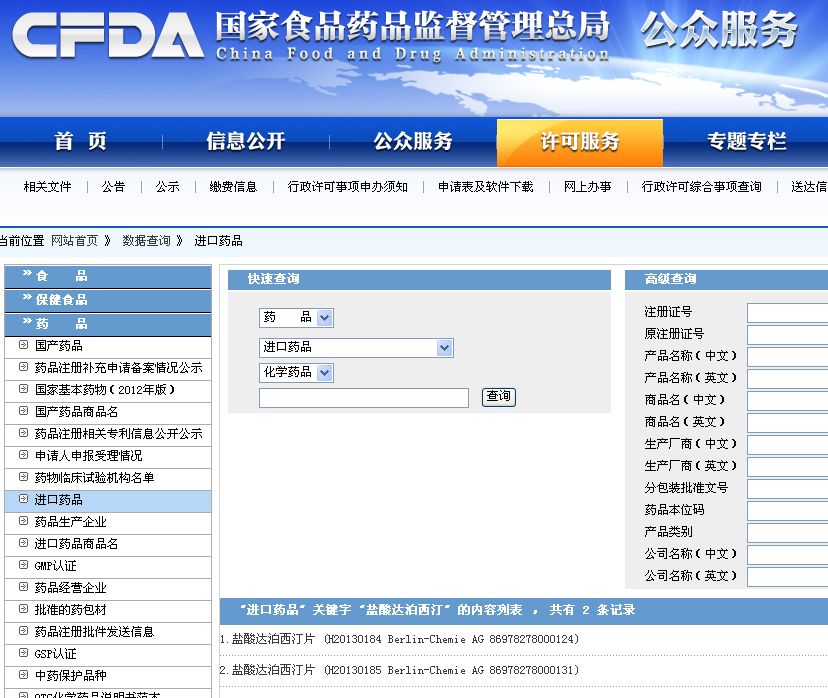Open first result 盐酸达泊西汀片 H20130184
Viewport: 828px width, 698px height.
[x=400, y=639]
